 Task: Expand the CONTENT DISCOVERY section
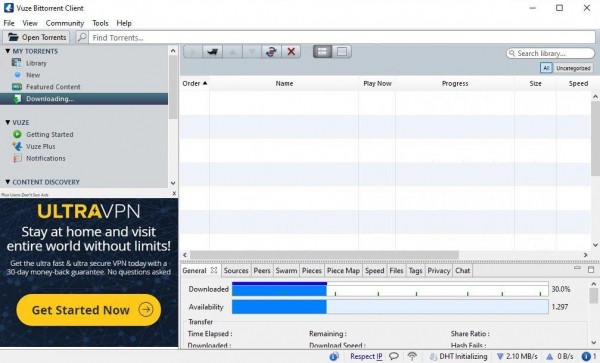coord(8,182)
